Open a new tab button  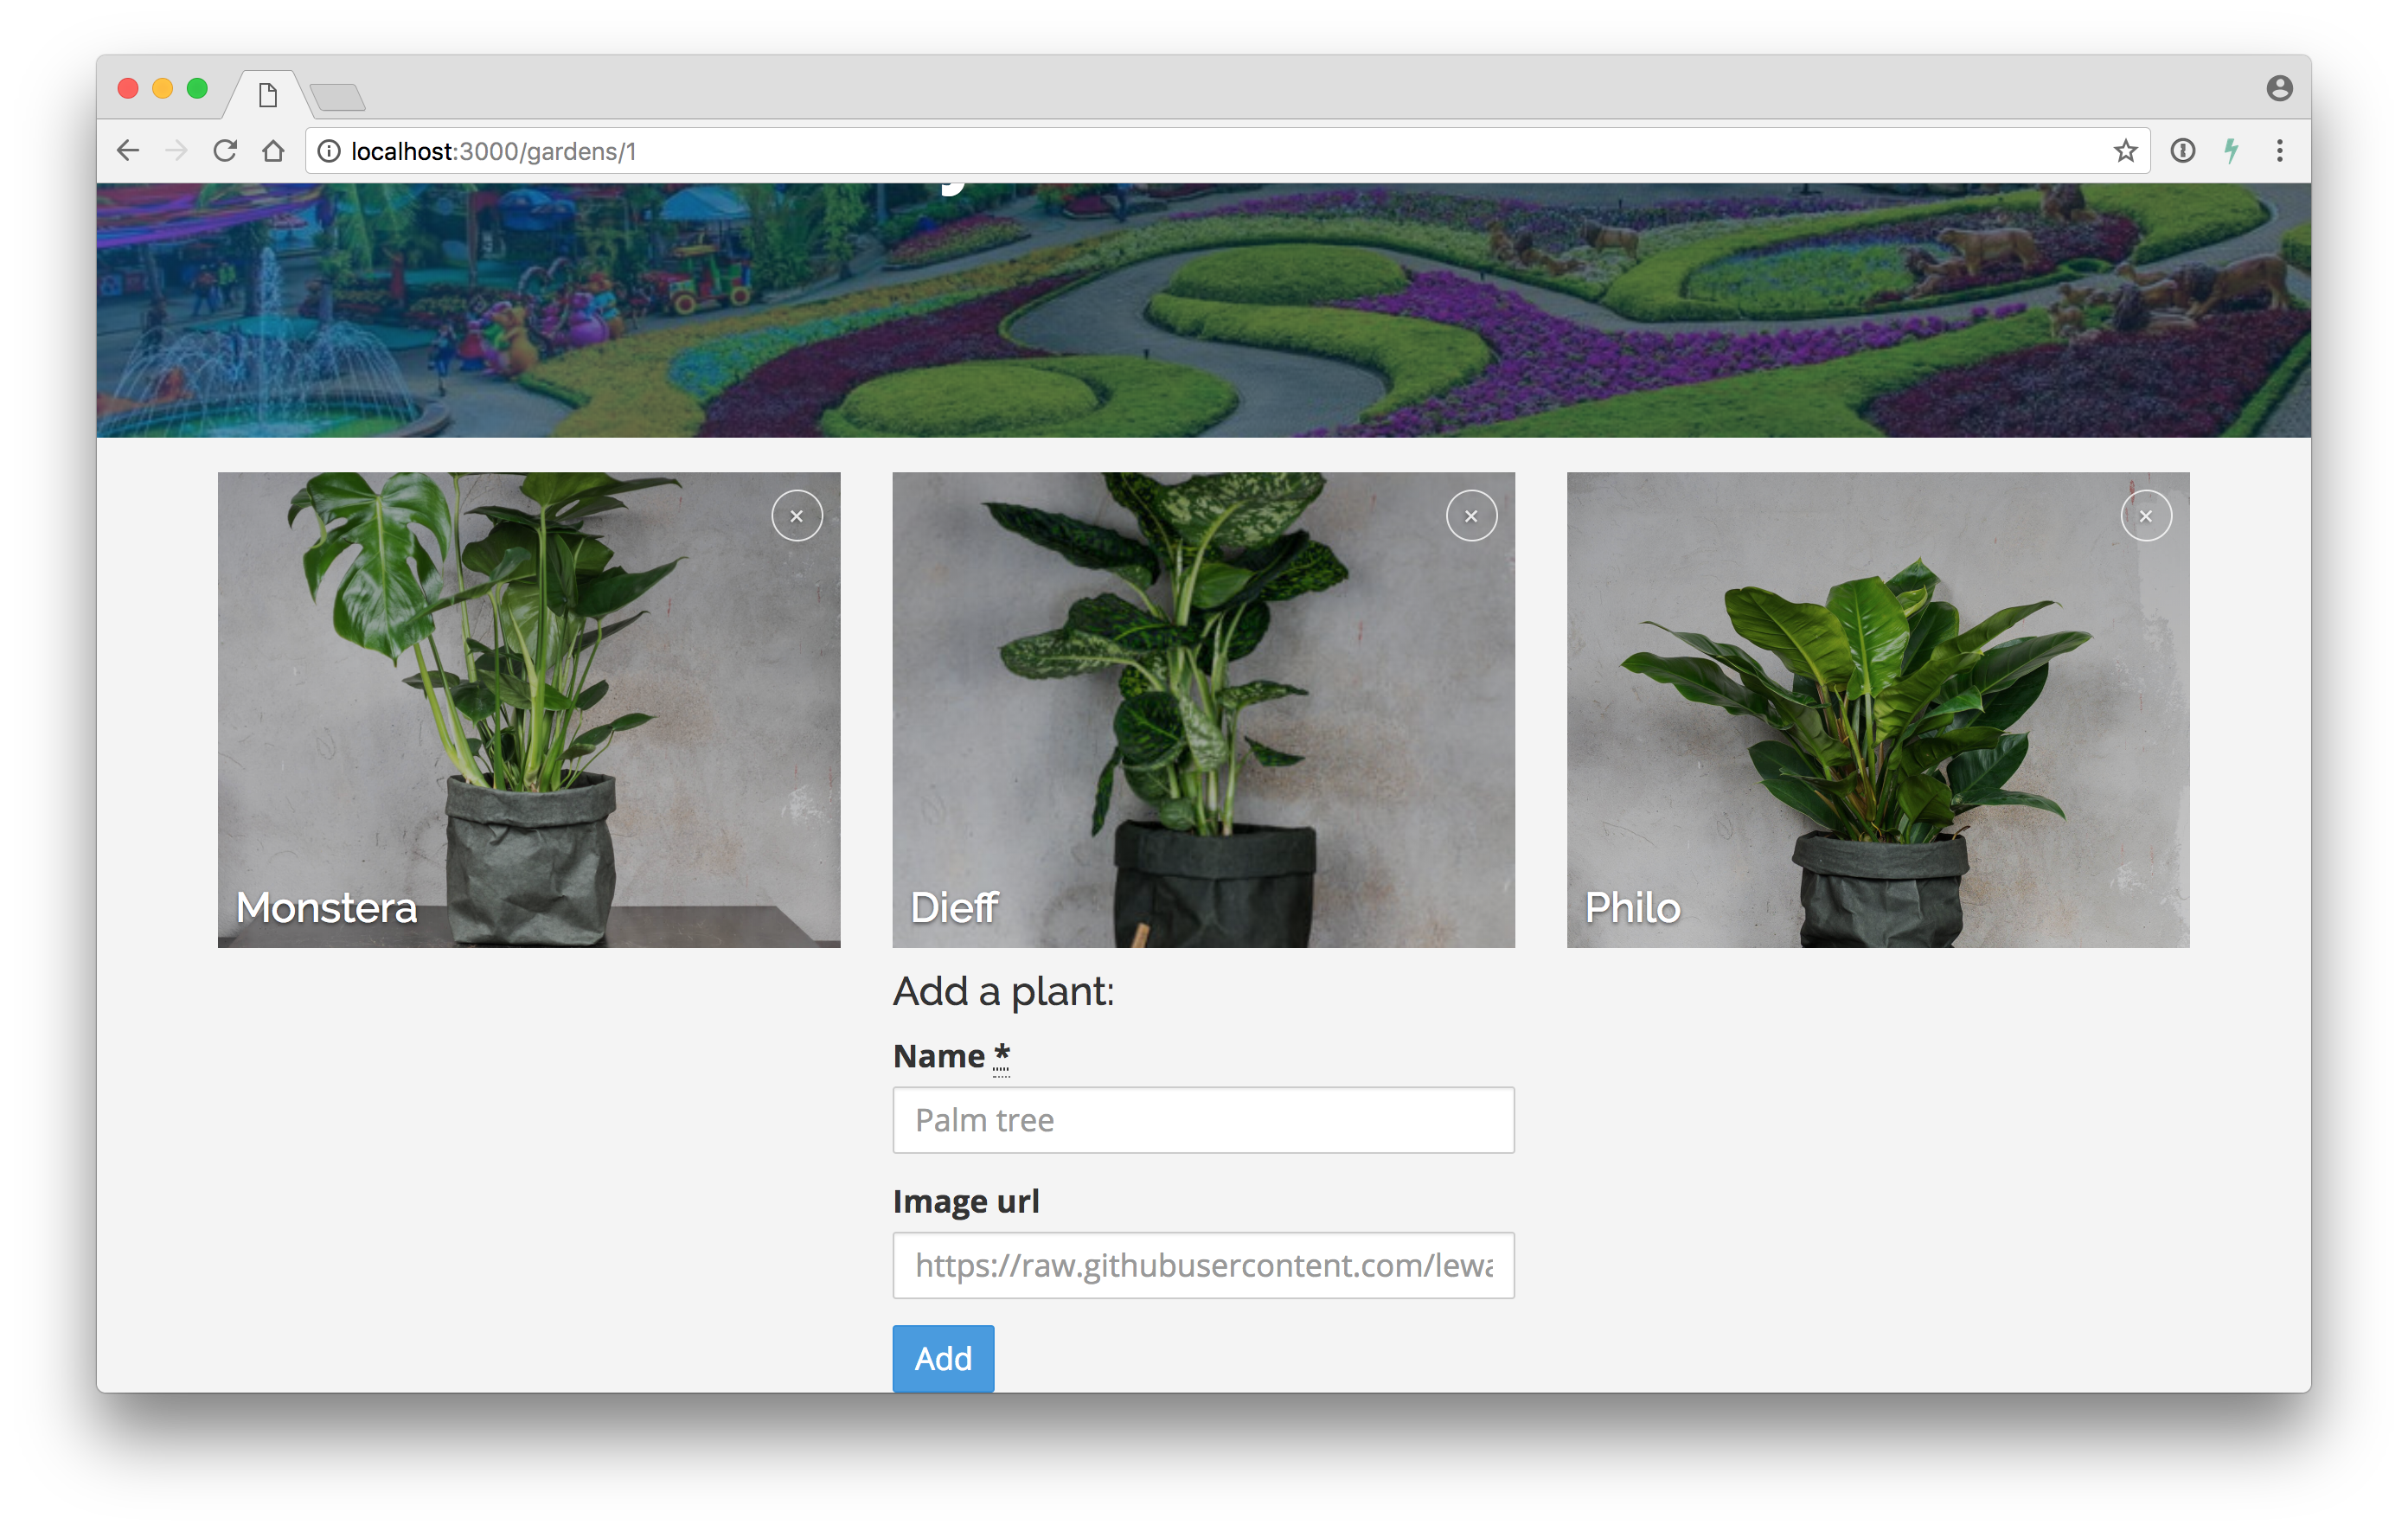click(337, 98)
